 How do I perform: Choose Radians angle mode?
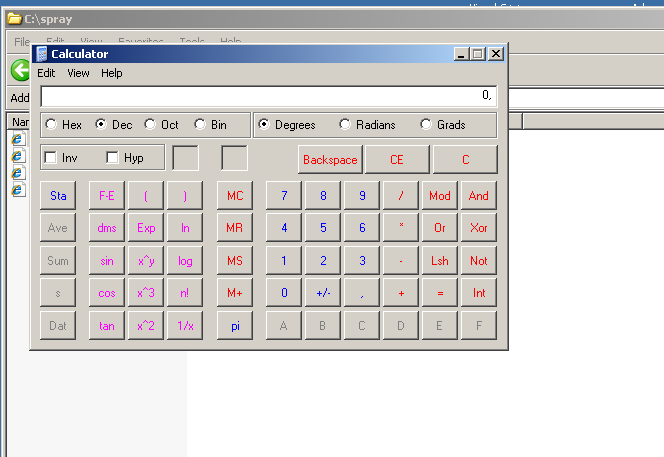[x=345, y=125]
